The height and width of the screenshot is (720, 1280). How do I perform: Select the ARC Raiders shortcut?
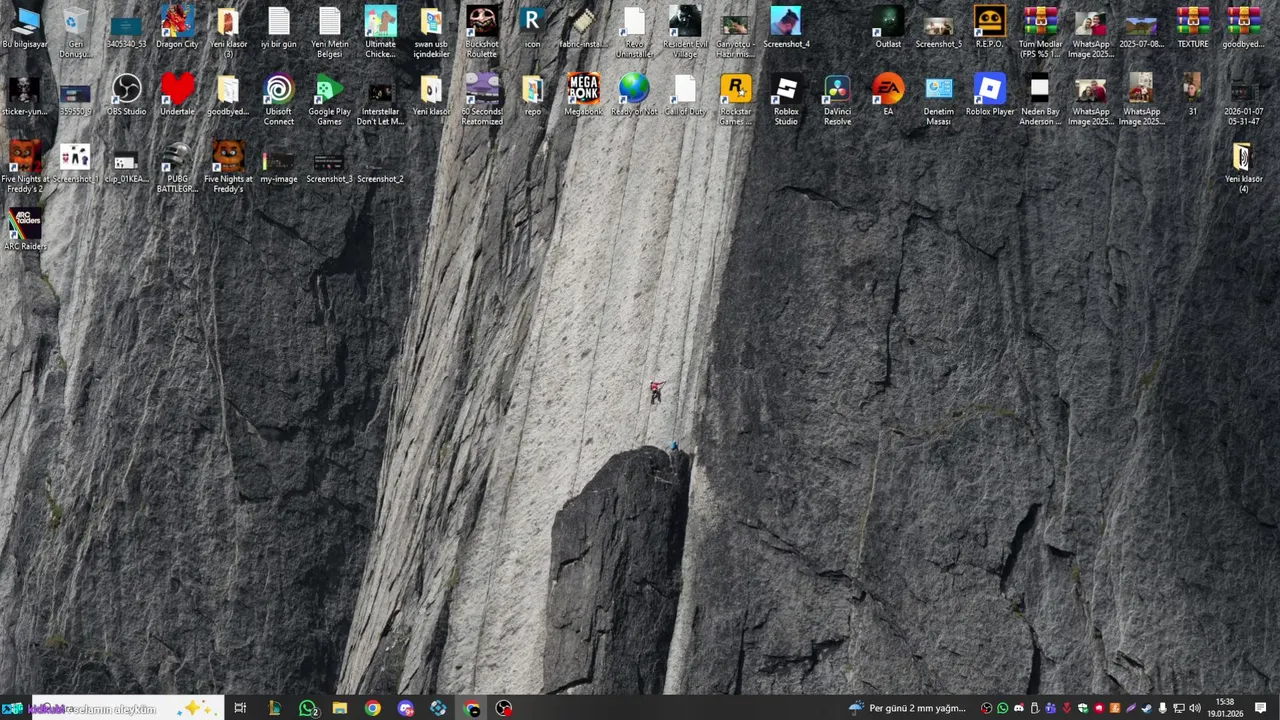click(x=25, y=230)
